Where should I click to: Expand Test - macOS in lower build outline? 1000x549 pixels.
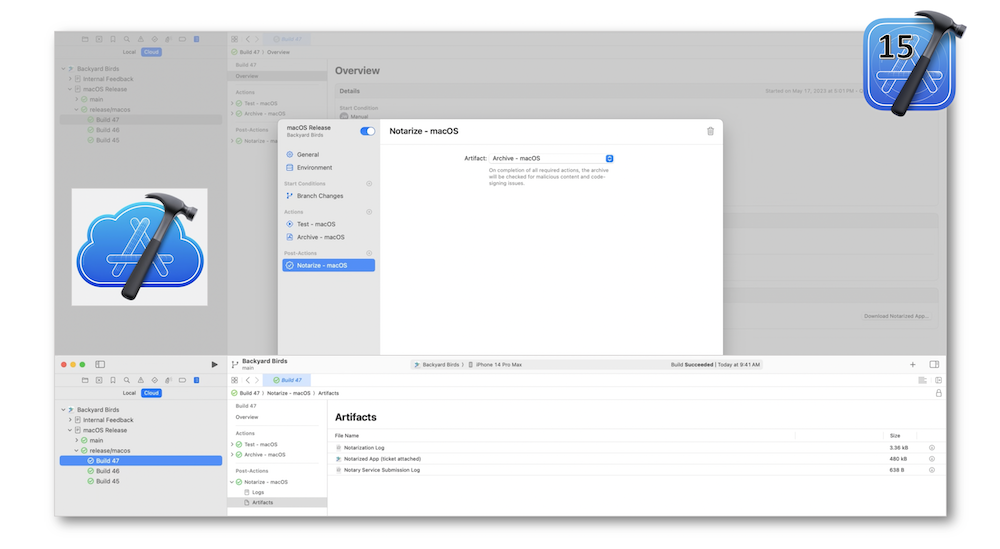[x=232, y=444]
